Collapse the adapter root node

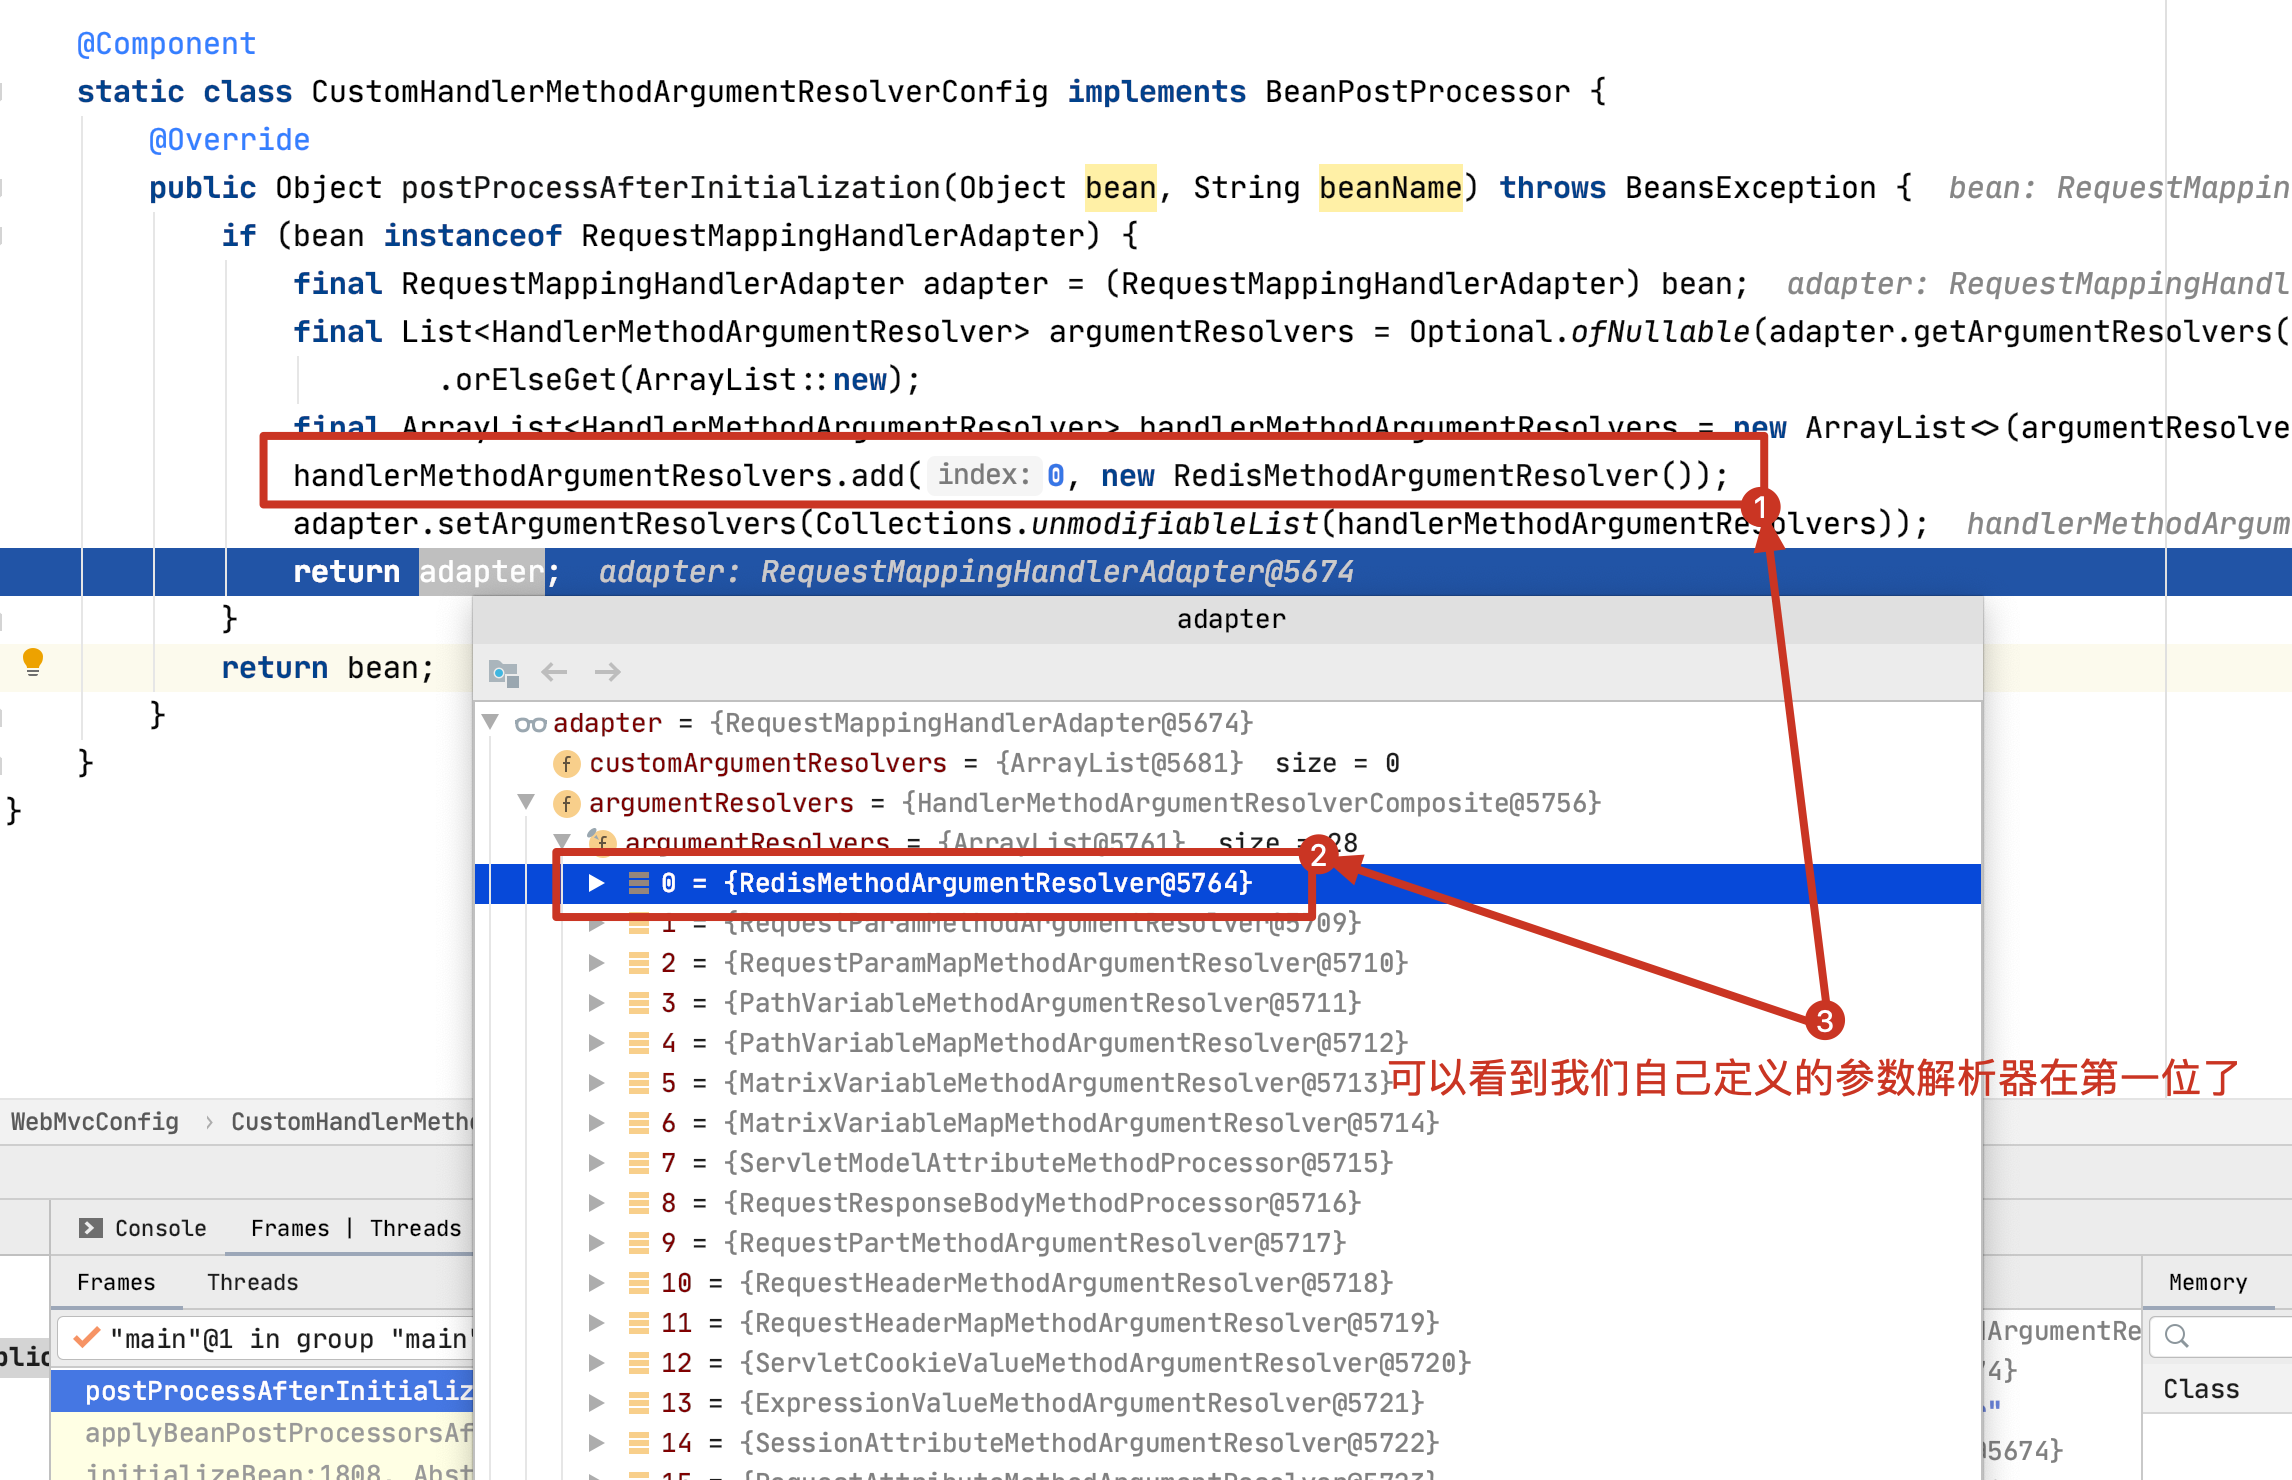[x=490, y=722]
